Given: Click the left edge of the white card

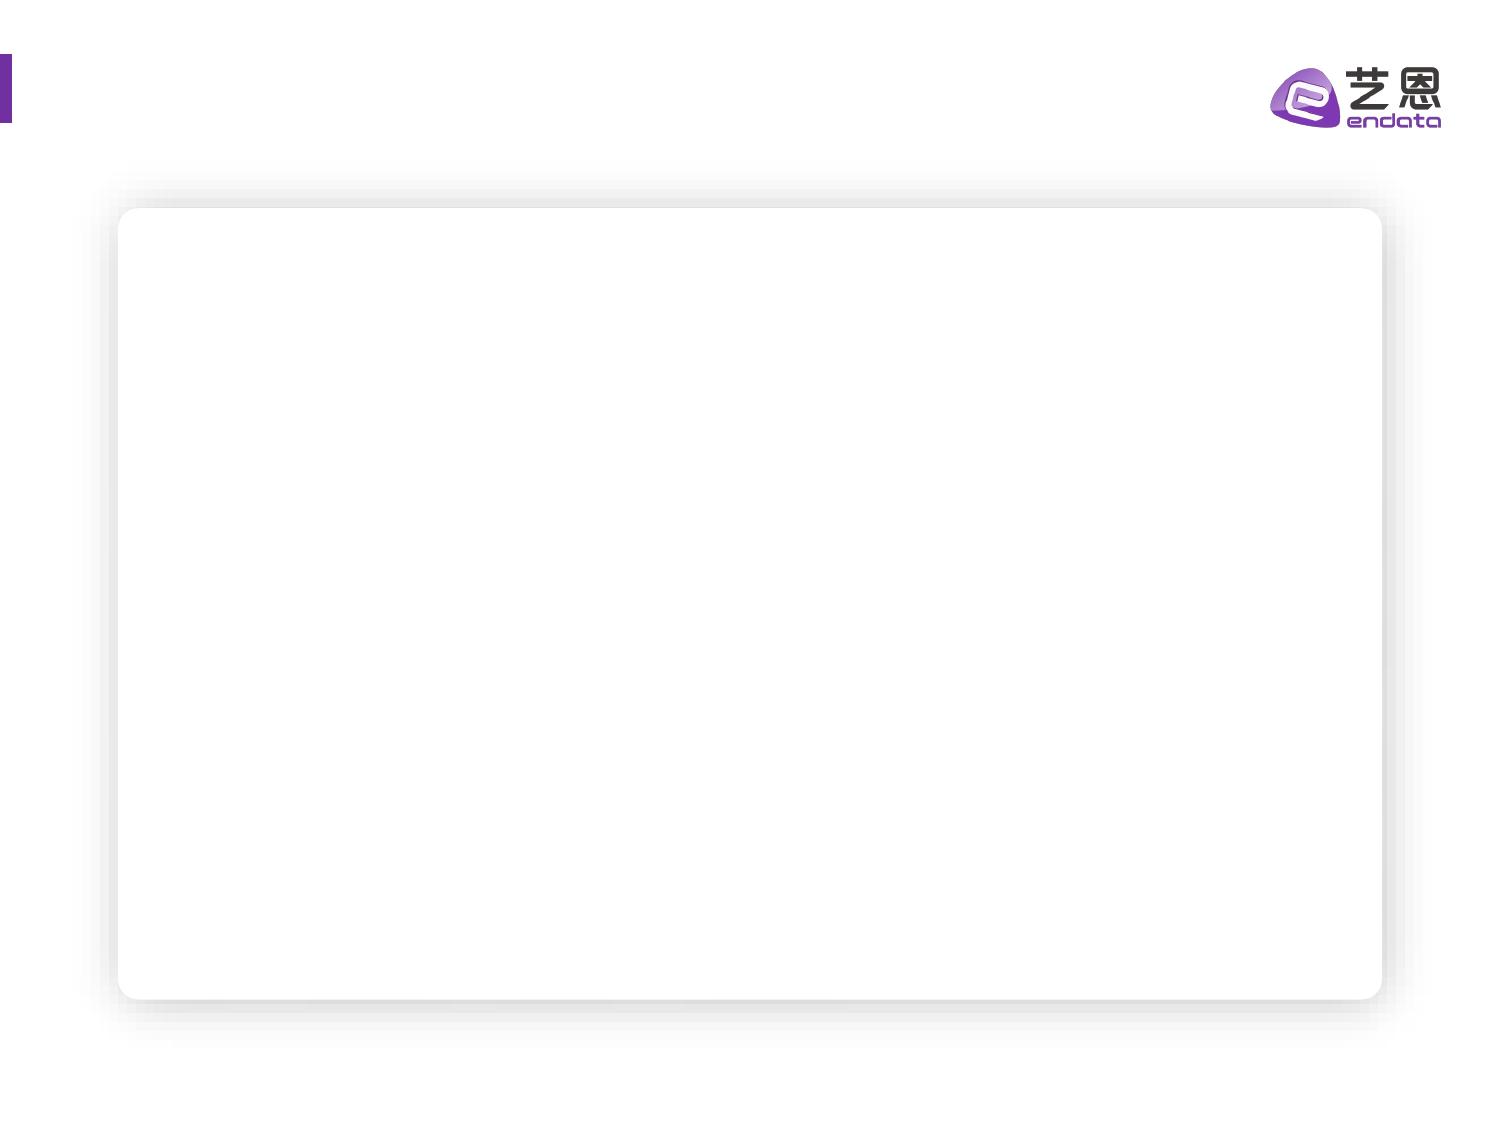Looking at the screenshot, I should coord(119,603).
